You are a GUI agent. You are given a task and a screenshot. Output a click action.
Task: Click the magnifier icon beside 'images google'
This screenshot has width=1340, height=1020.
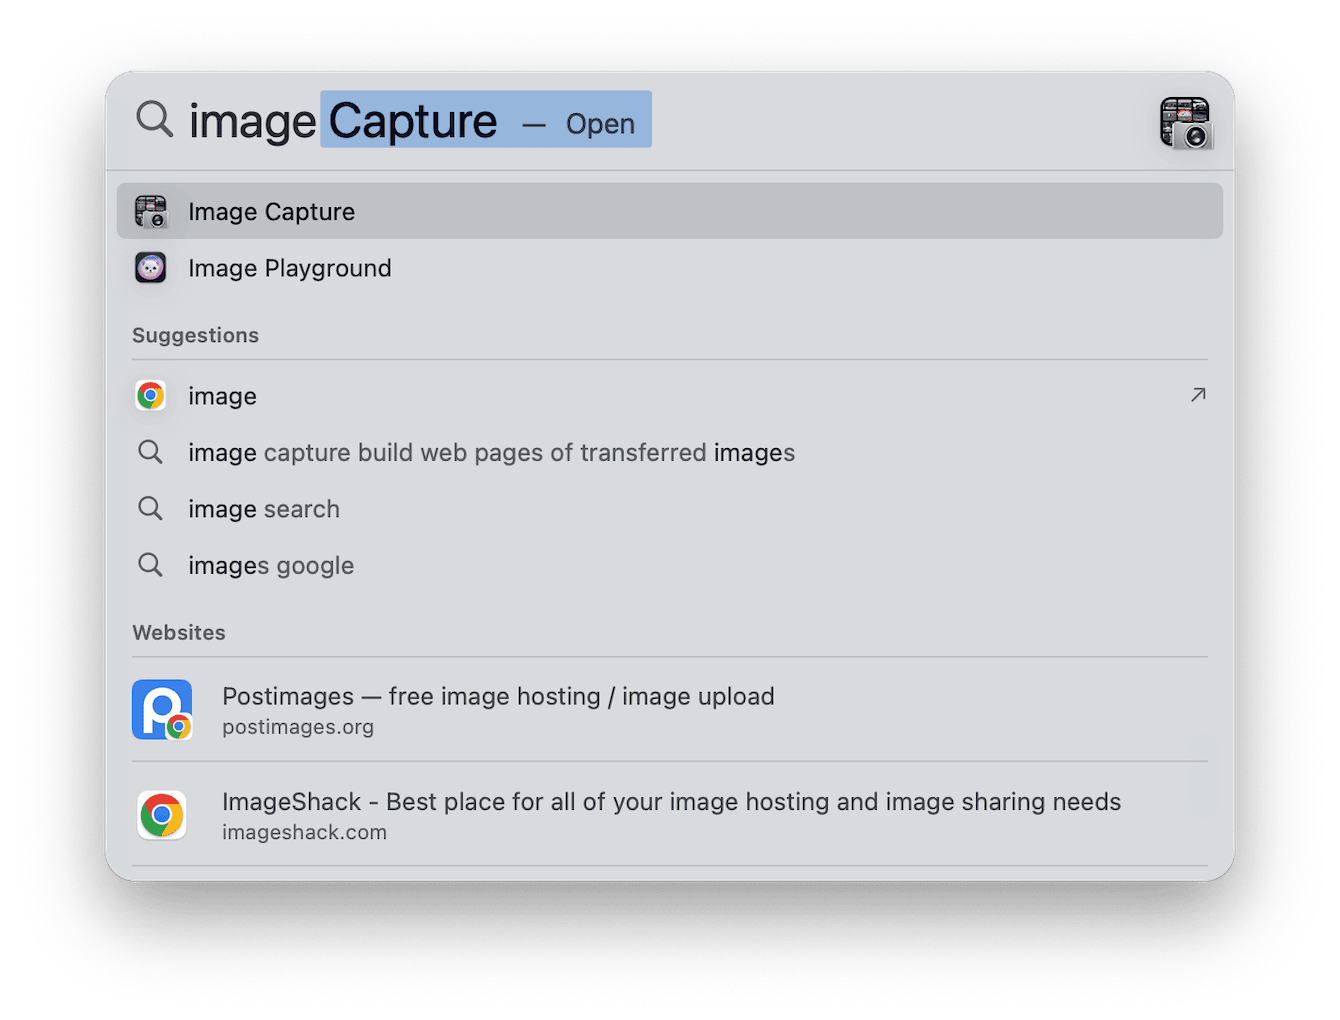(x=151, y=565)
